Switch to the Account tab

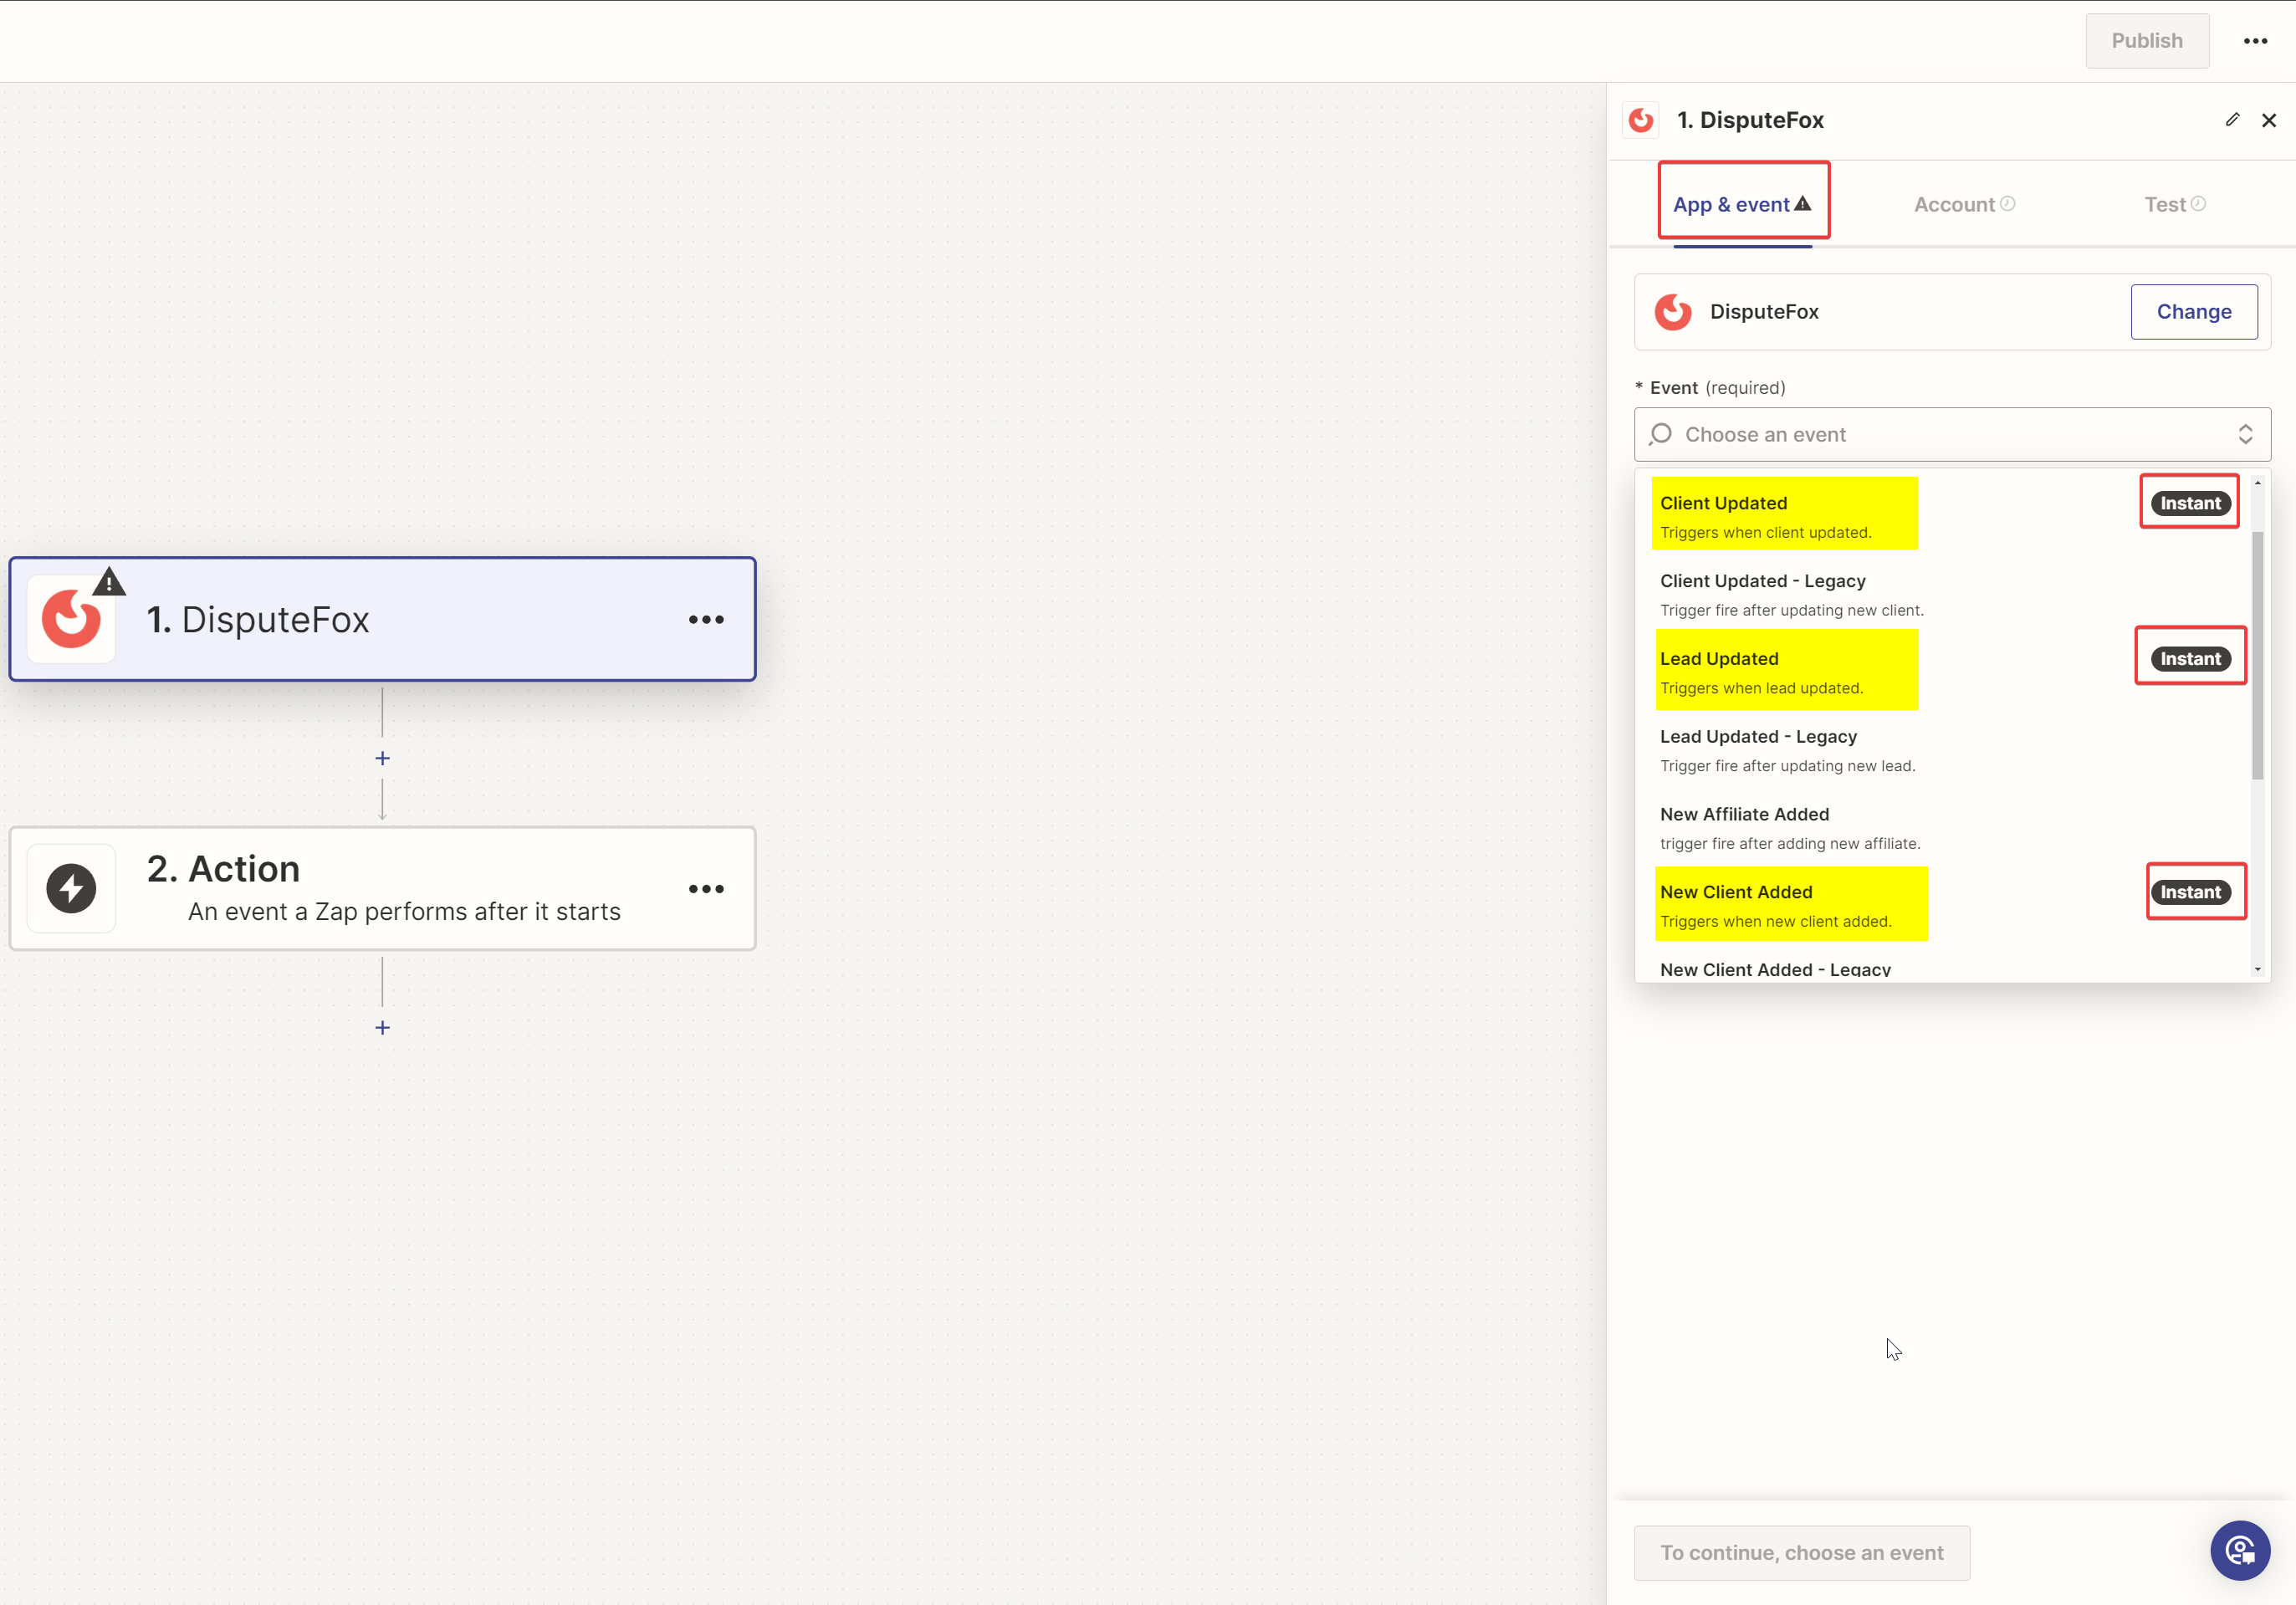tap(1954, 203)
